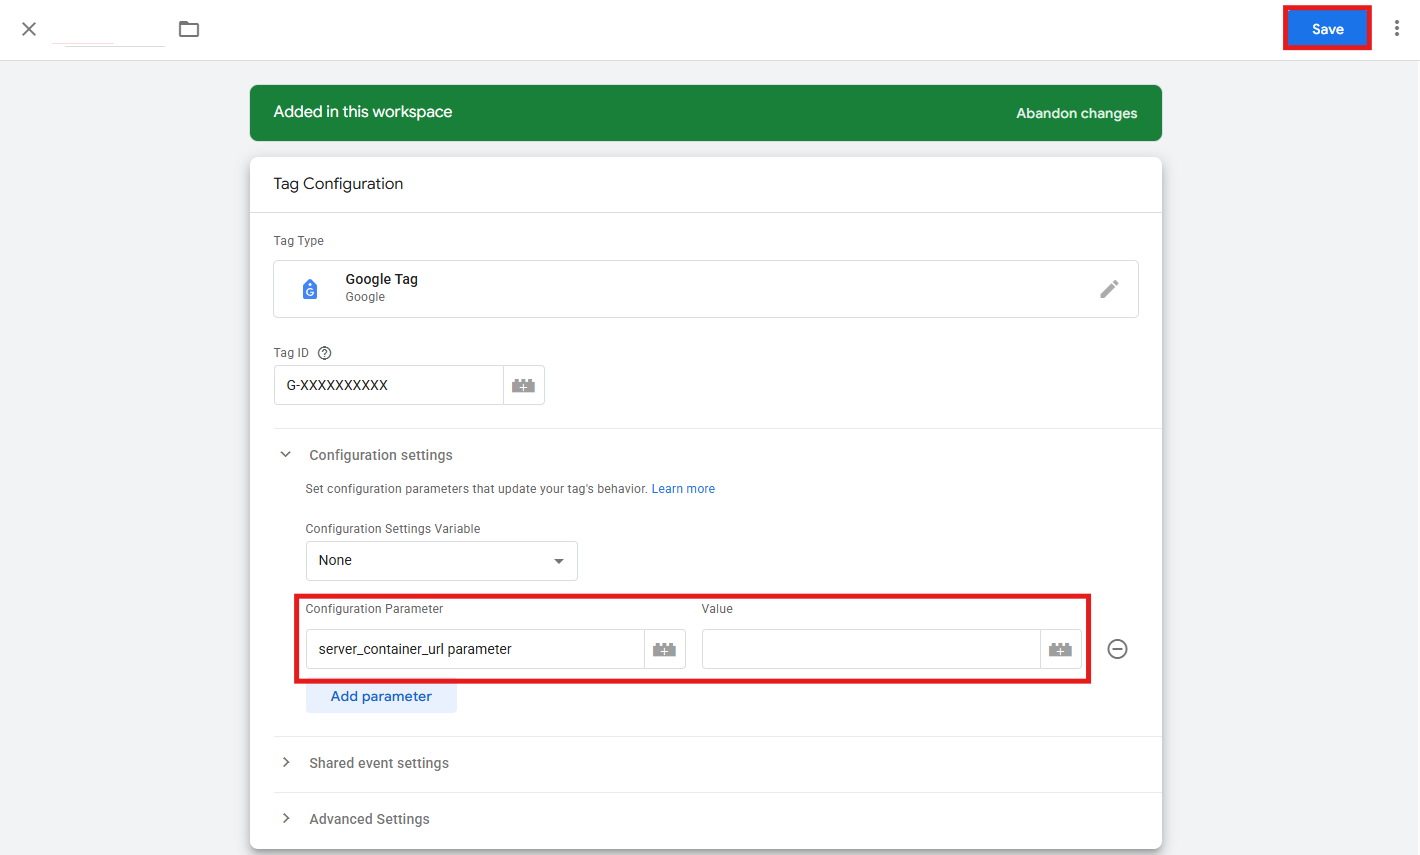Click Add parameter button
The height and width of the screenshot is (855, 1420).
[381, 696]
